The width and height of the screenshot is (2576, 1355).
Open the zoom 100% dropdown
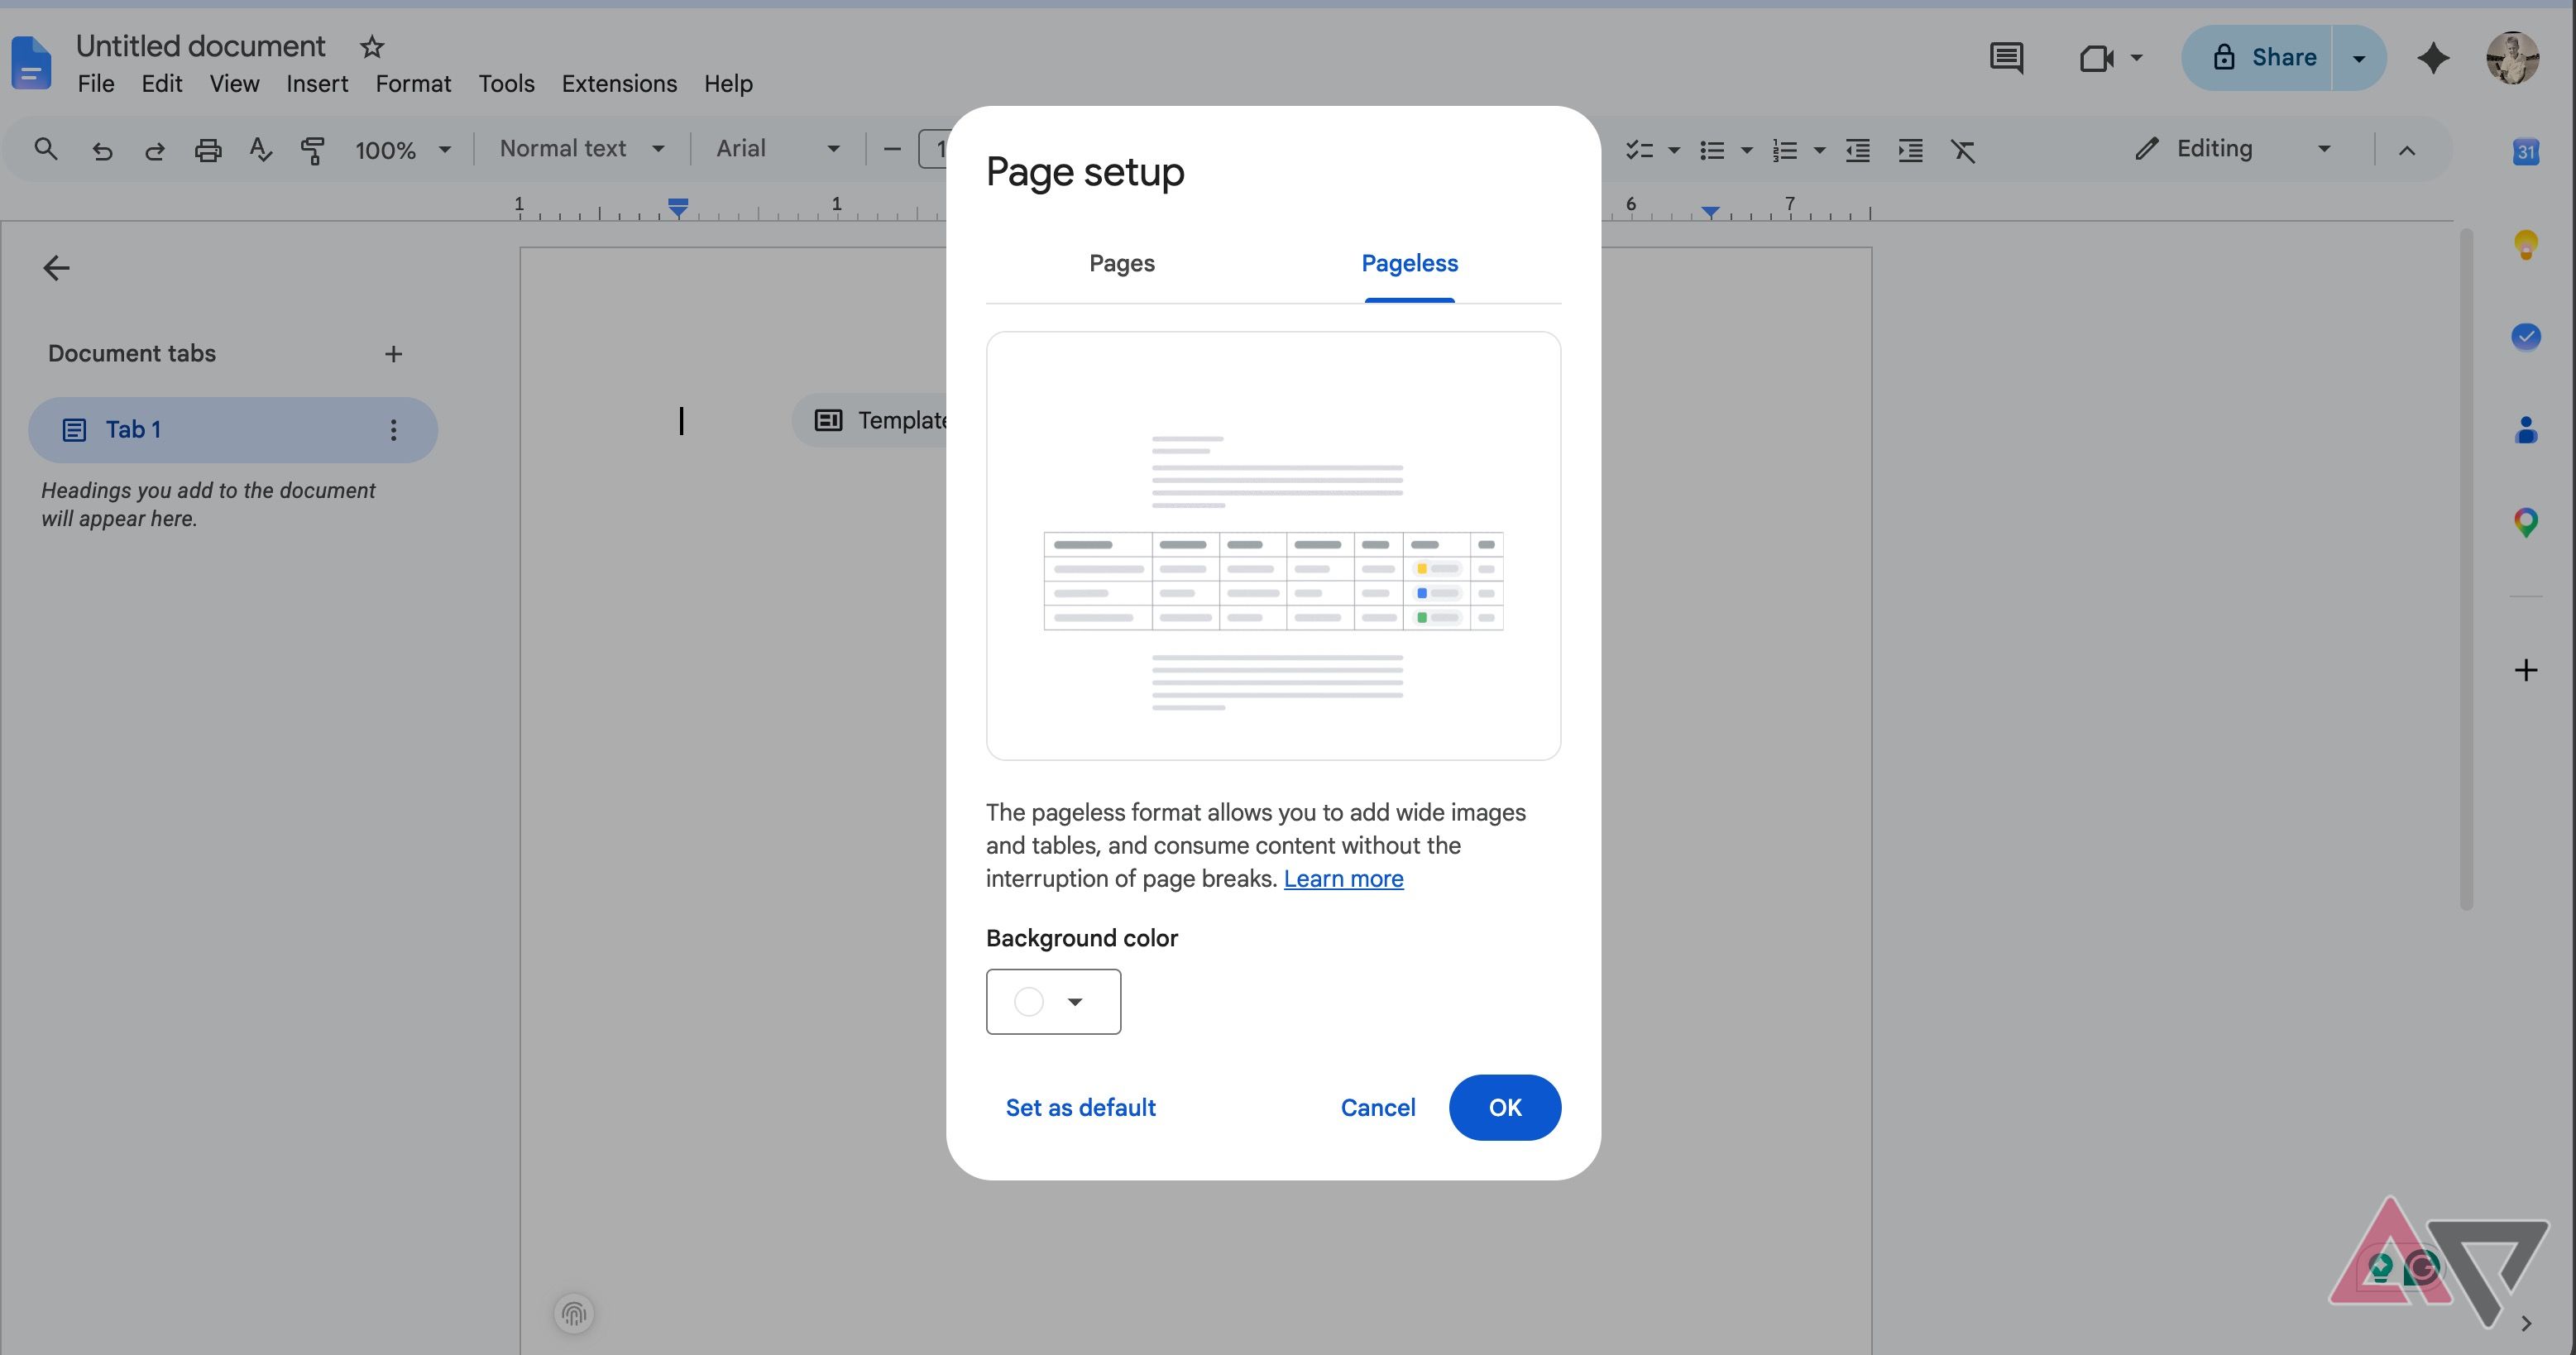(402, 150)
